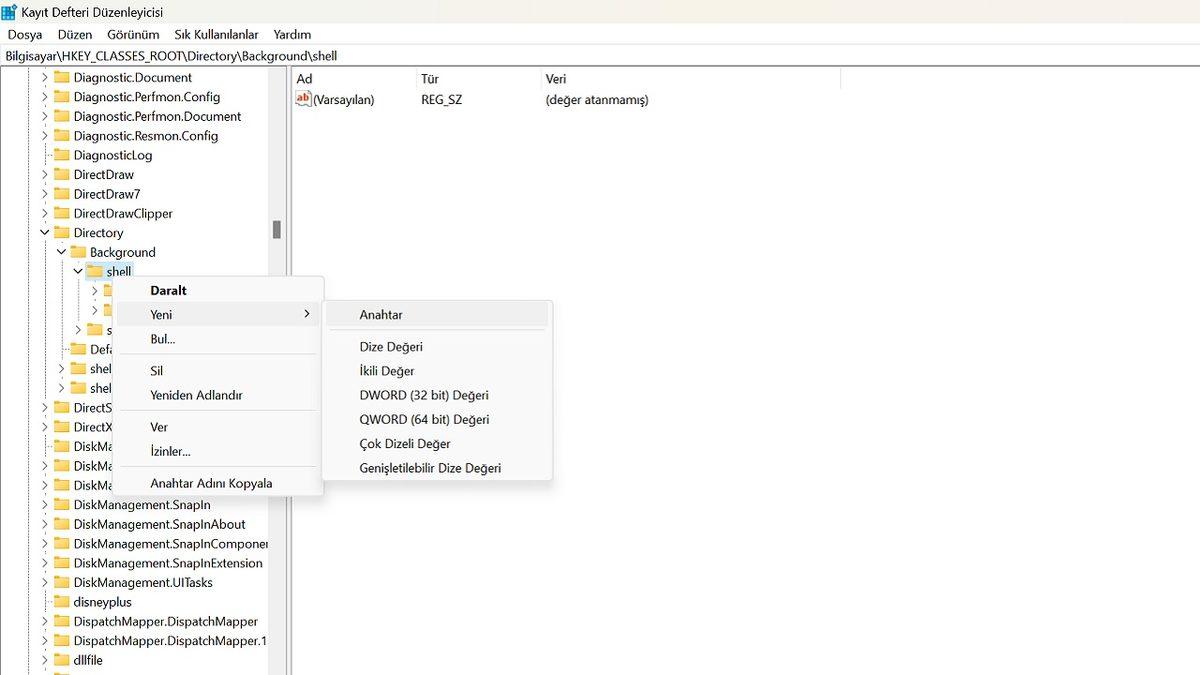Viewport: 1200px width, 675px height.
Task: Select DWORD (32 bit) Değeri option
Action: (x=424, y=395)
